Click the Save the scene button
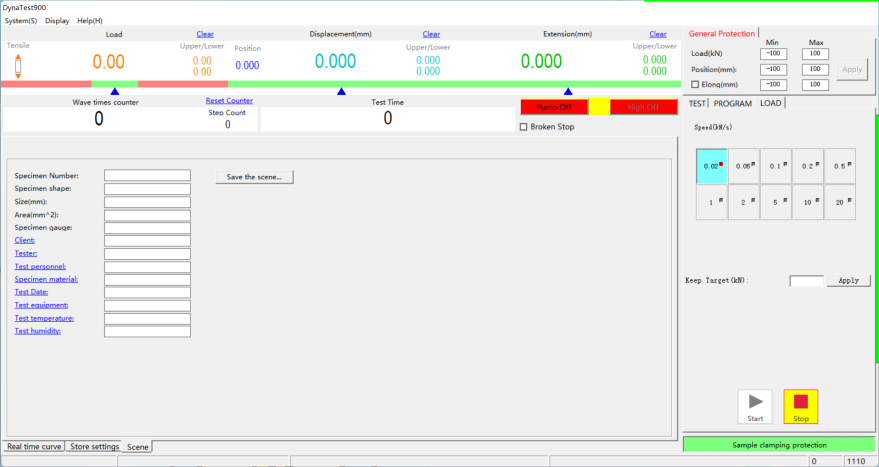This screenshot has width=879, height=467. pos(254,177)
